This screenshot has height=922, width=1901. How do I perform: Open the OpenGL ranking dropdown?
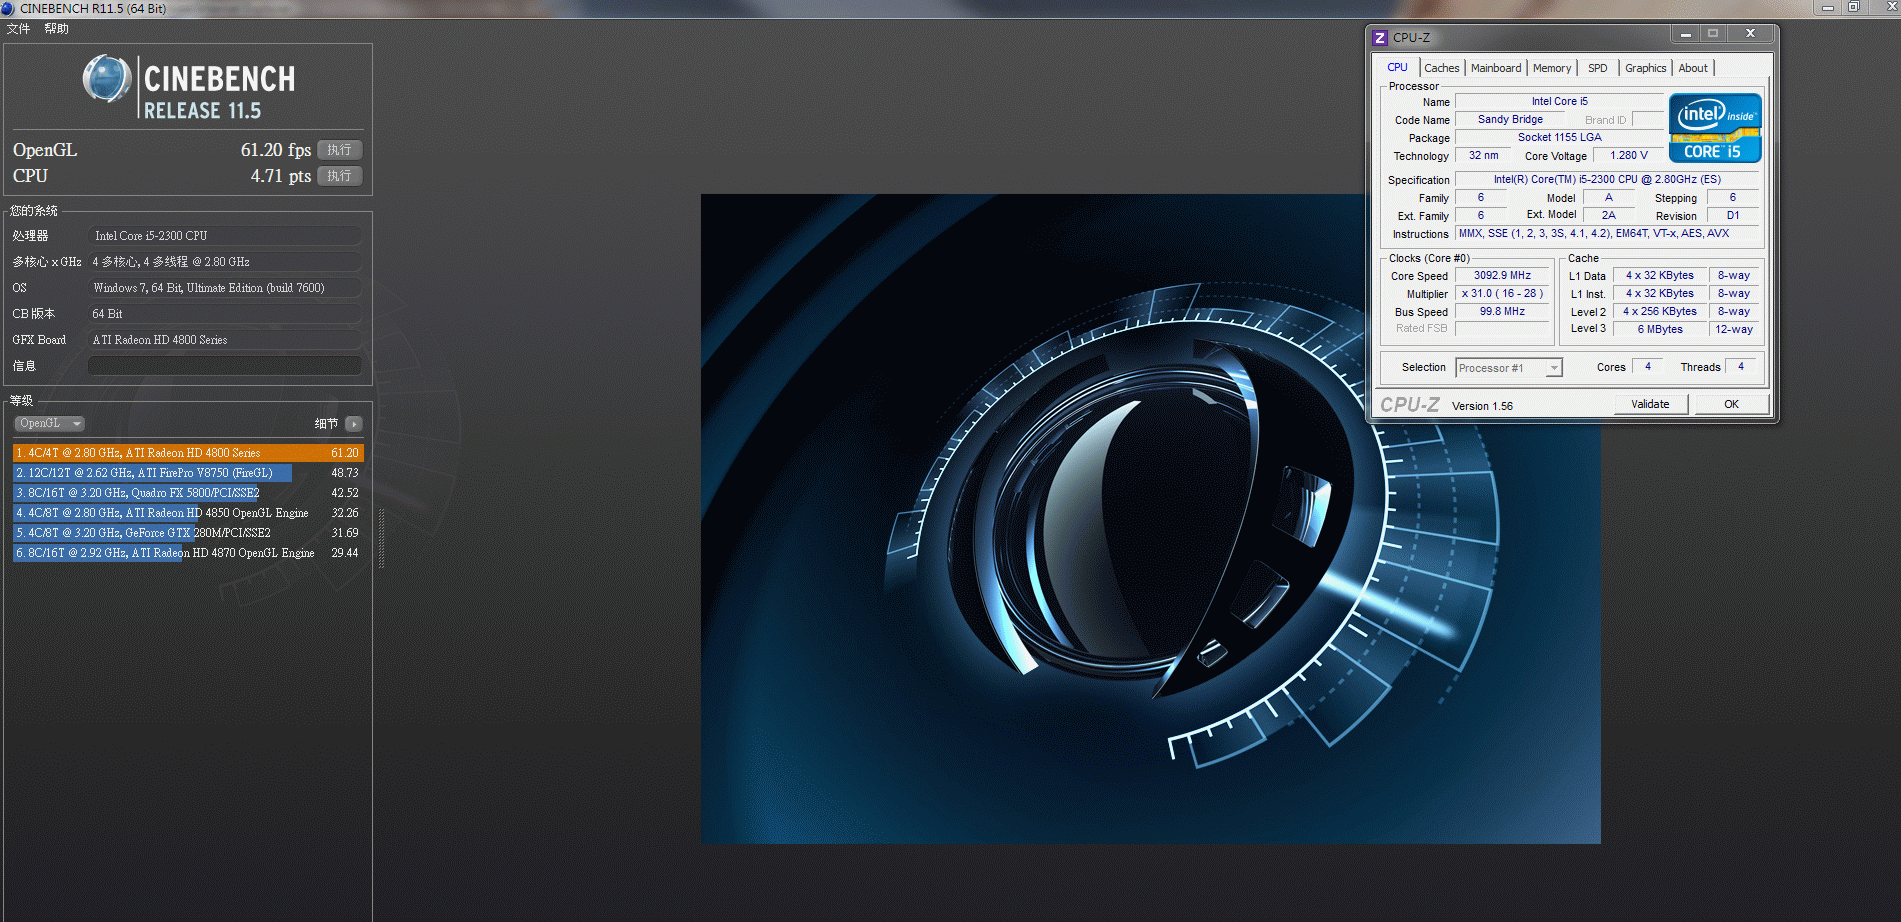(49, 424)
